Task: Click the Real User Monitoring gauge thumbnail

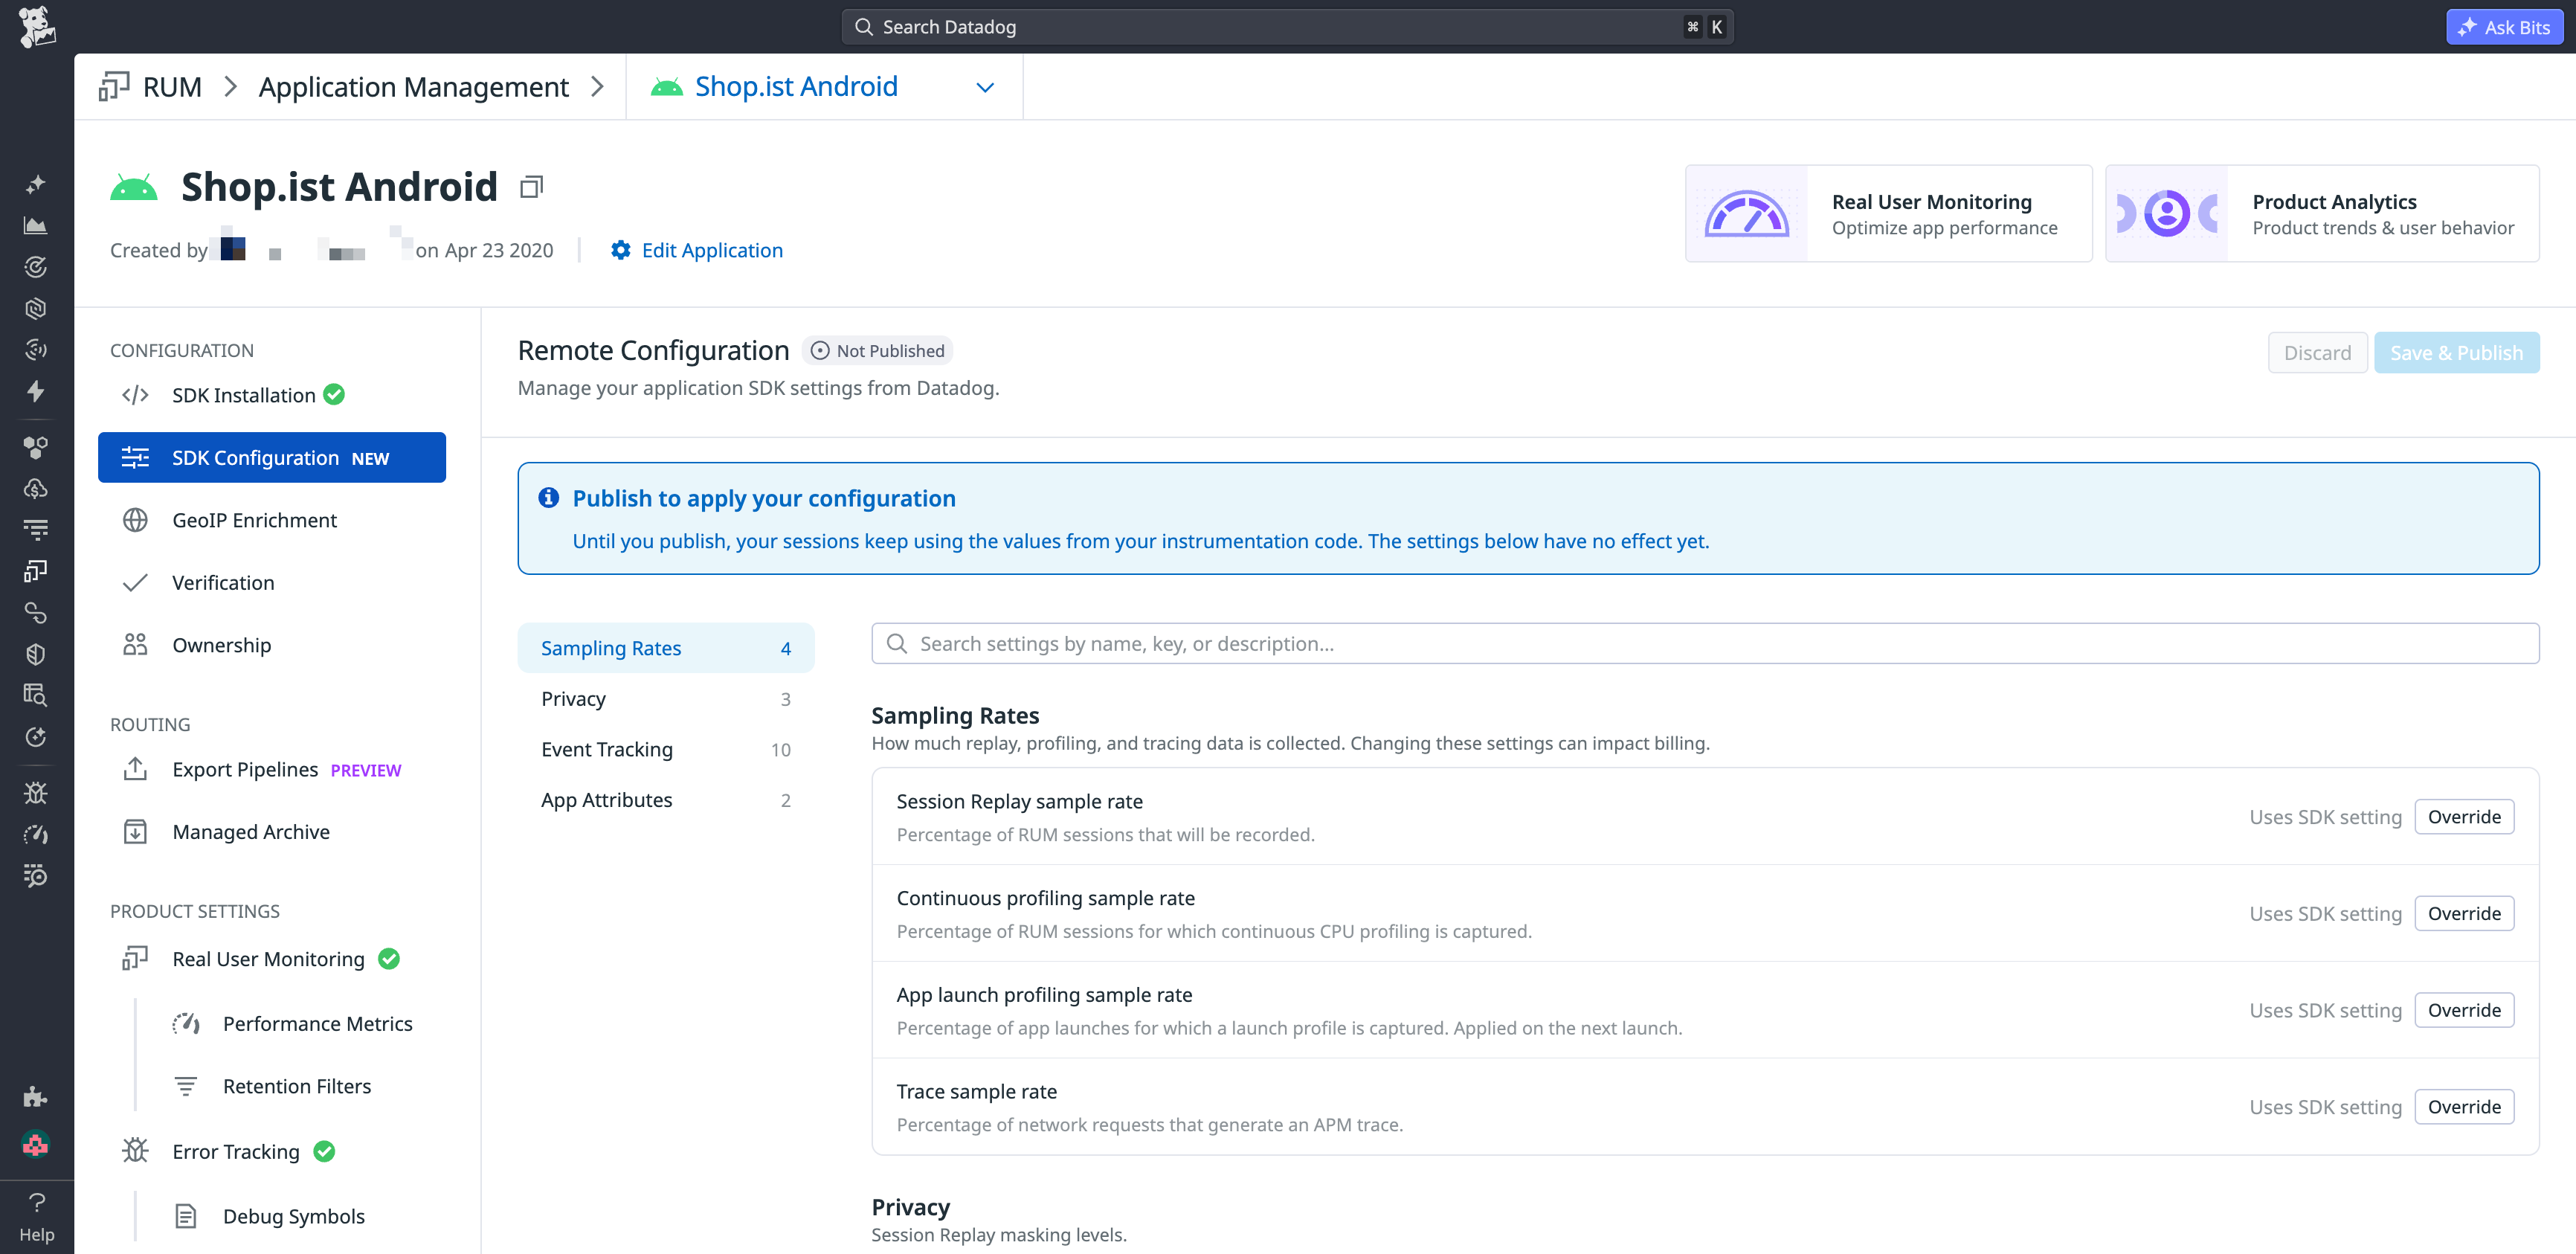Action: 1747,213
